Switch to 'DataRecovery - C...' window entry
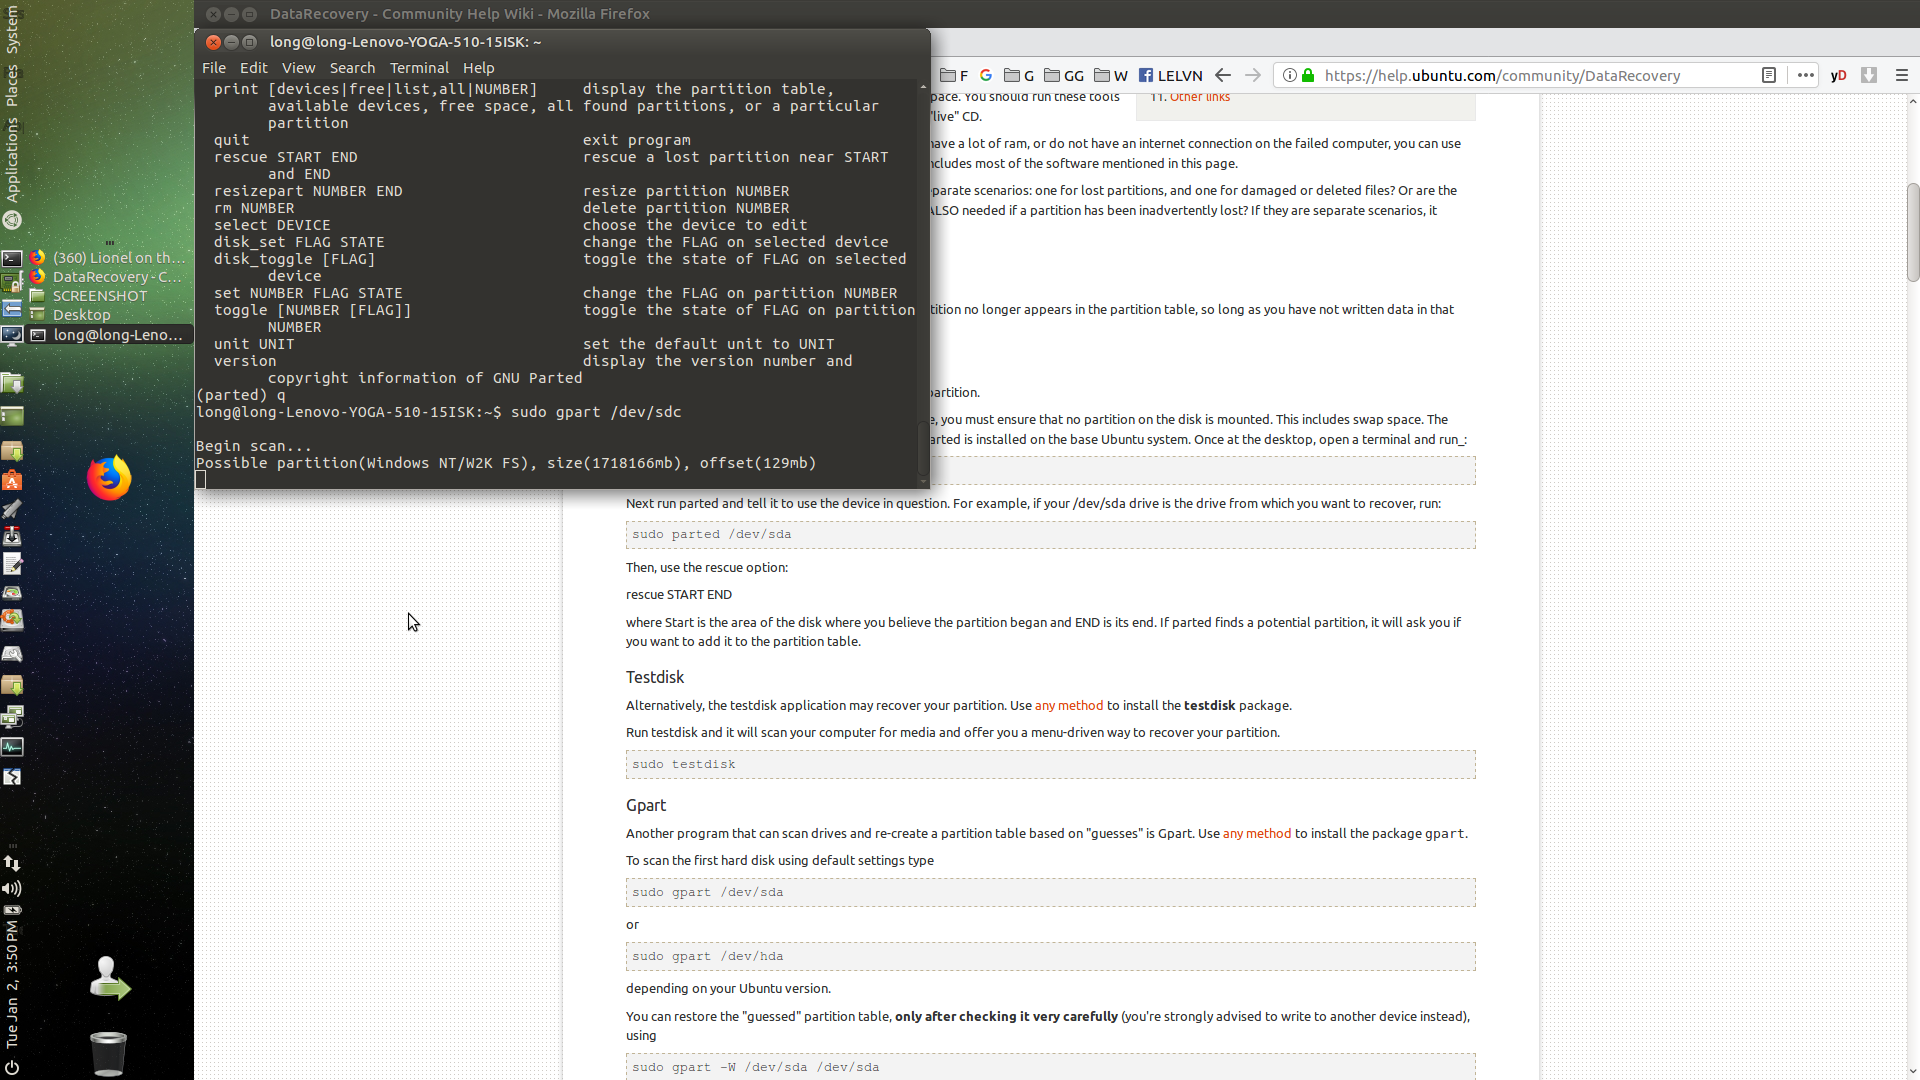1920x1080 pixels. coord(108,277)
